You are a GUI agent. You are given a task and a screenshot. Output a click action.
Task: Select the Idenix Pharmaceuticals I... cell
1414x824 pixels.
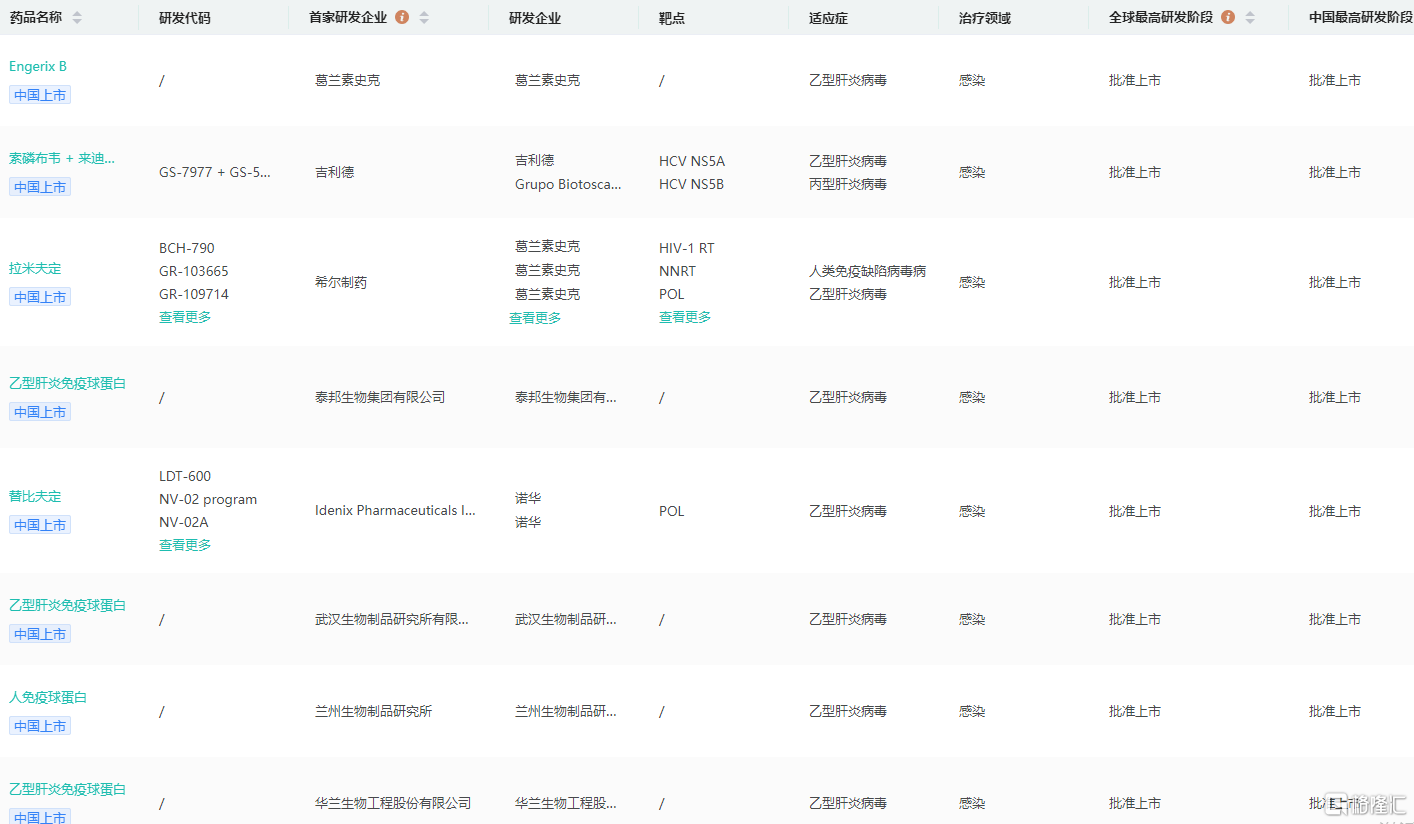(395, 511)
